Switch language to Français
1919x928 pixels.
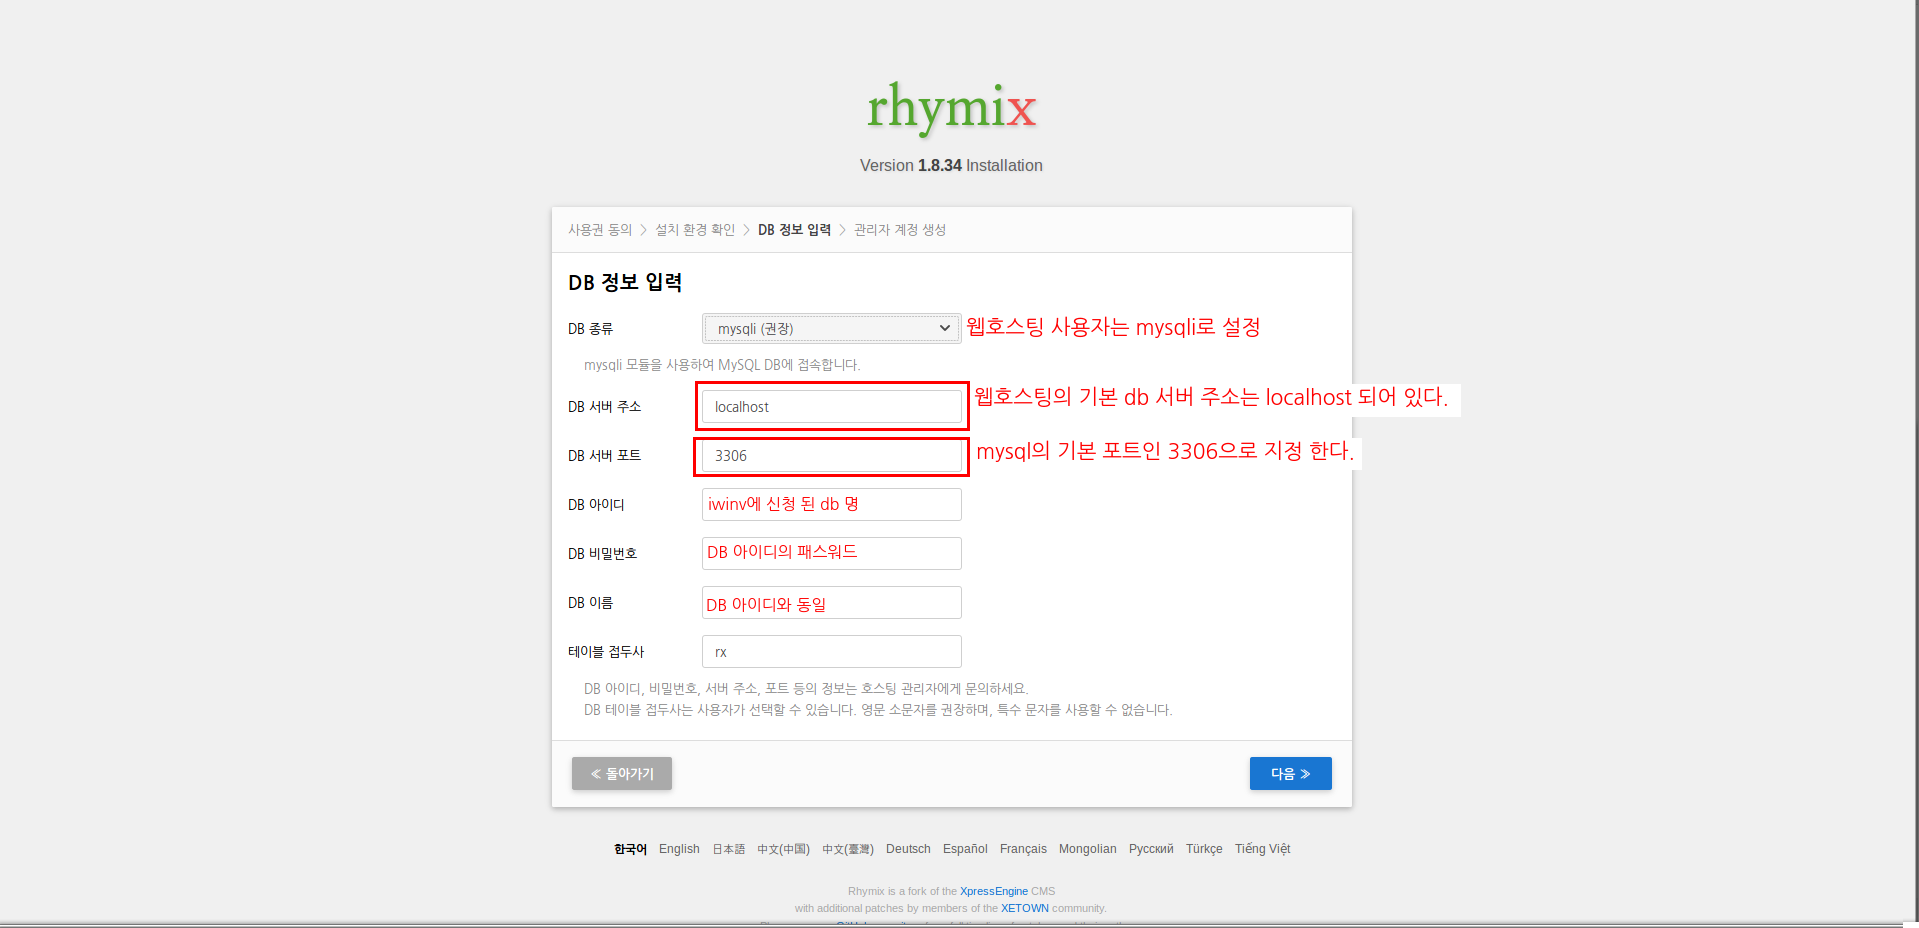(1023, 849)
